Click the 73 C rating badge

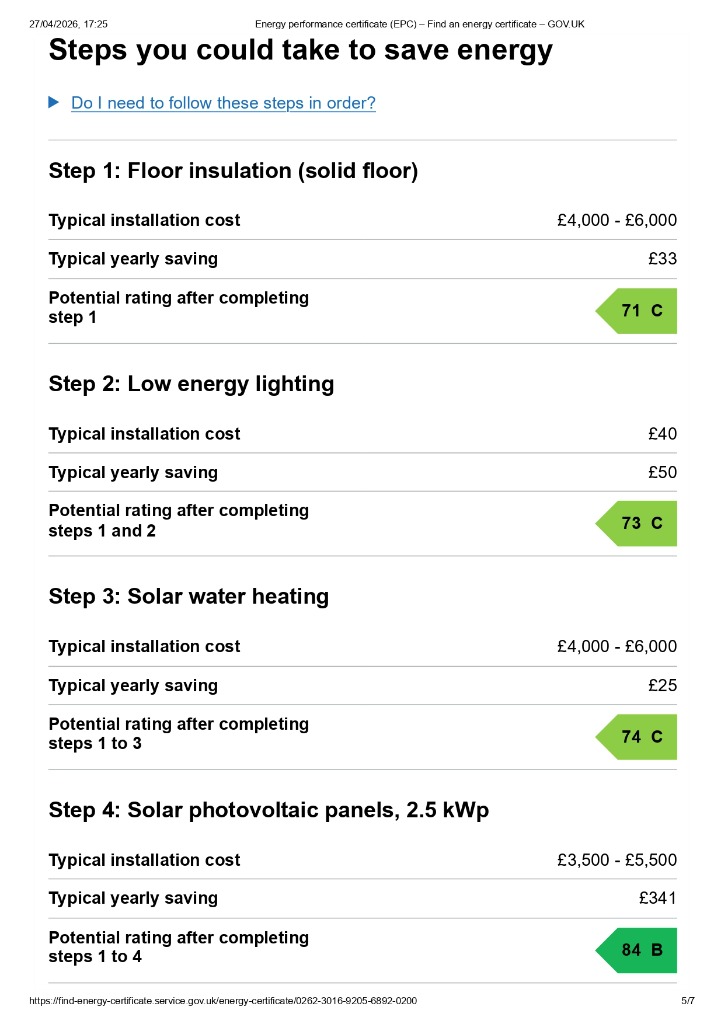[x=636, y=524]
